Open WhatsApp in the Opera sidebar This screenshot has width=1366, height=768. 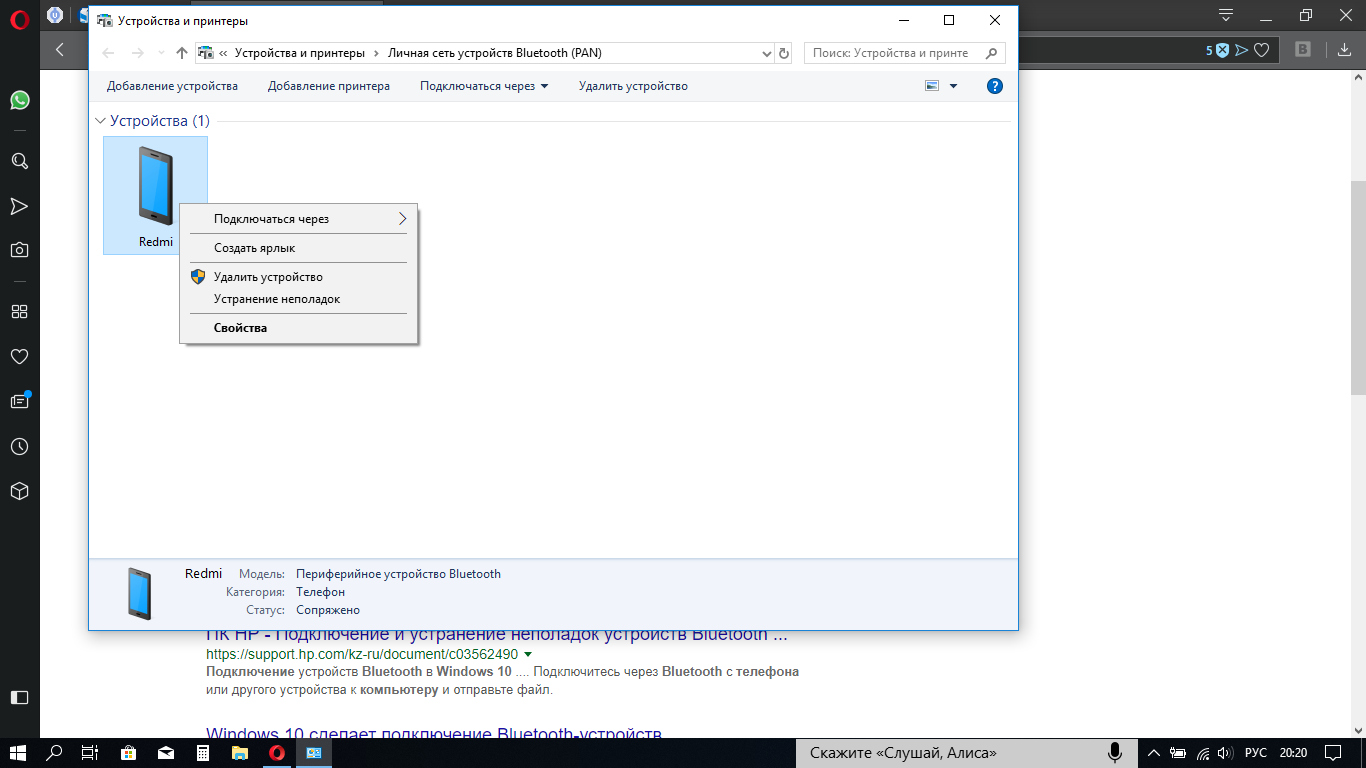(19, 100)
